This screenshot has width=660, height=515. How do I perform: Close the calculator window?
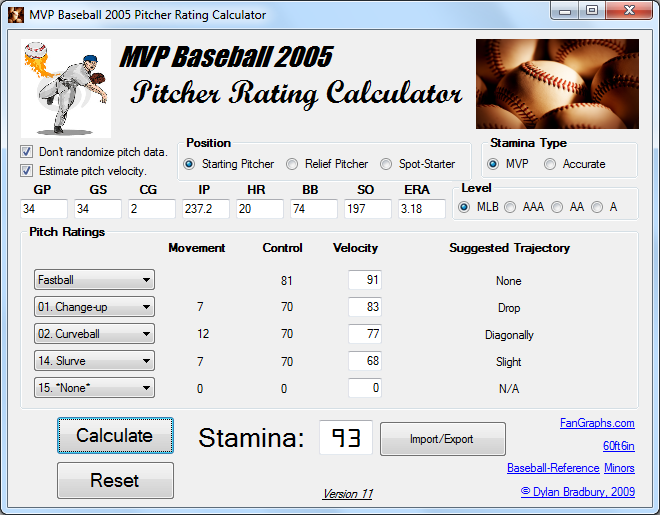click(629, 11)
